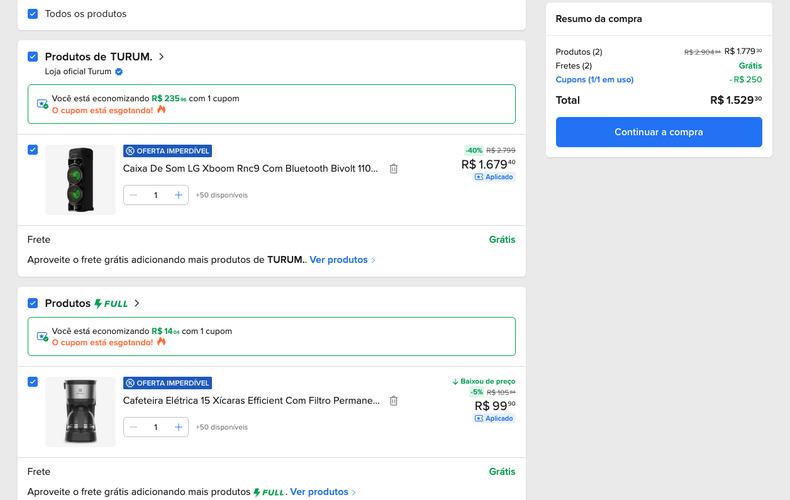The height and width of the screenshot is (500, 790).
Task: Click flame icon in FULL coupon banner
Action: click(x=161, y=342)
